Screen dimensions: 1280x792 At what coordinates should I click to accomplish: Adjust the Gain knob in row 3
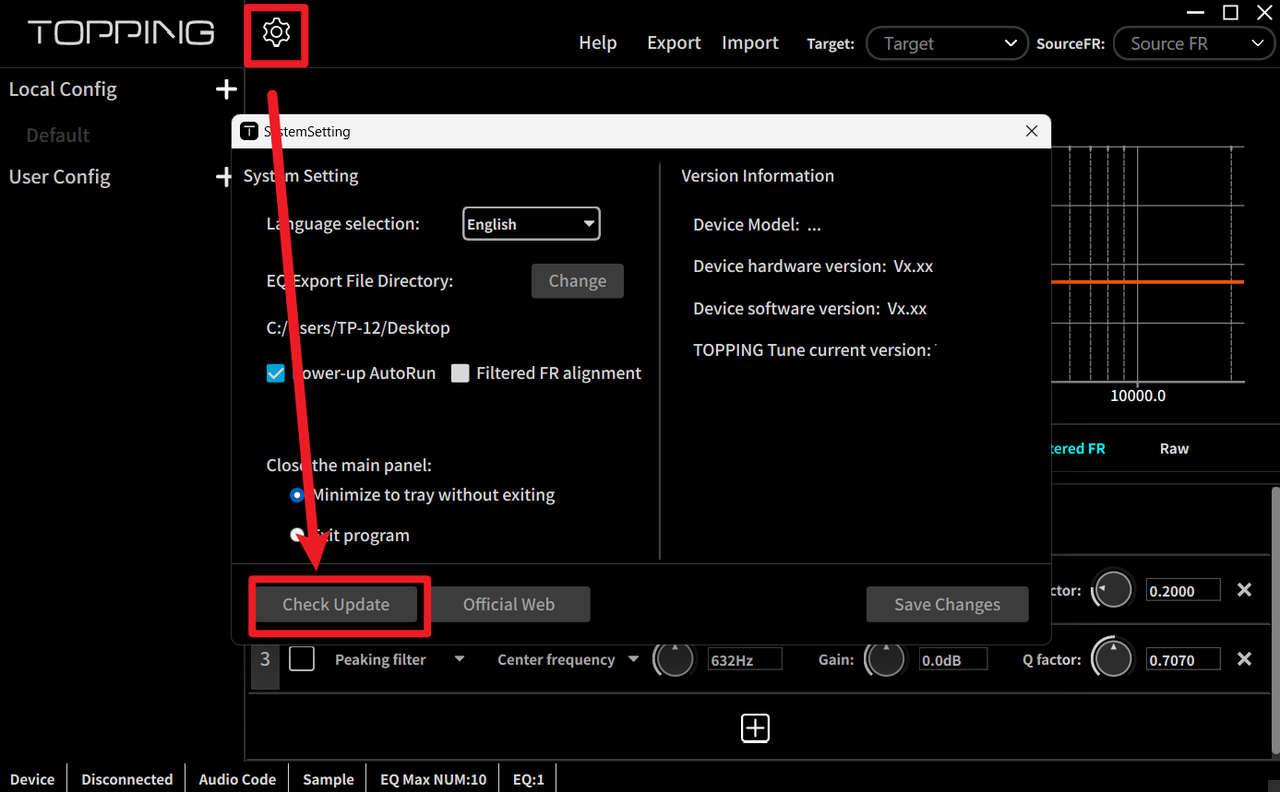click(x=885, y=659)
